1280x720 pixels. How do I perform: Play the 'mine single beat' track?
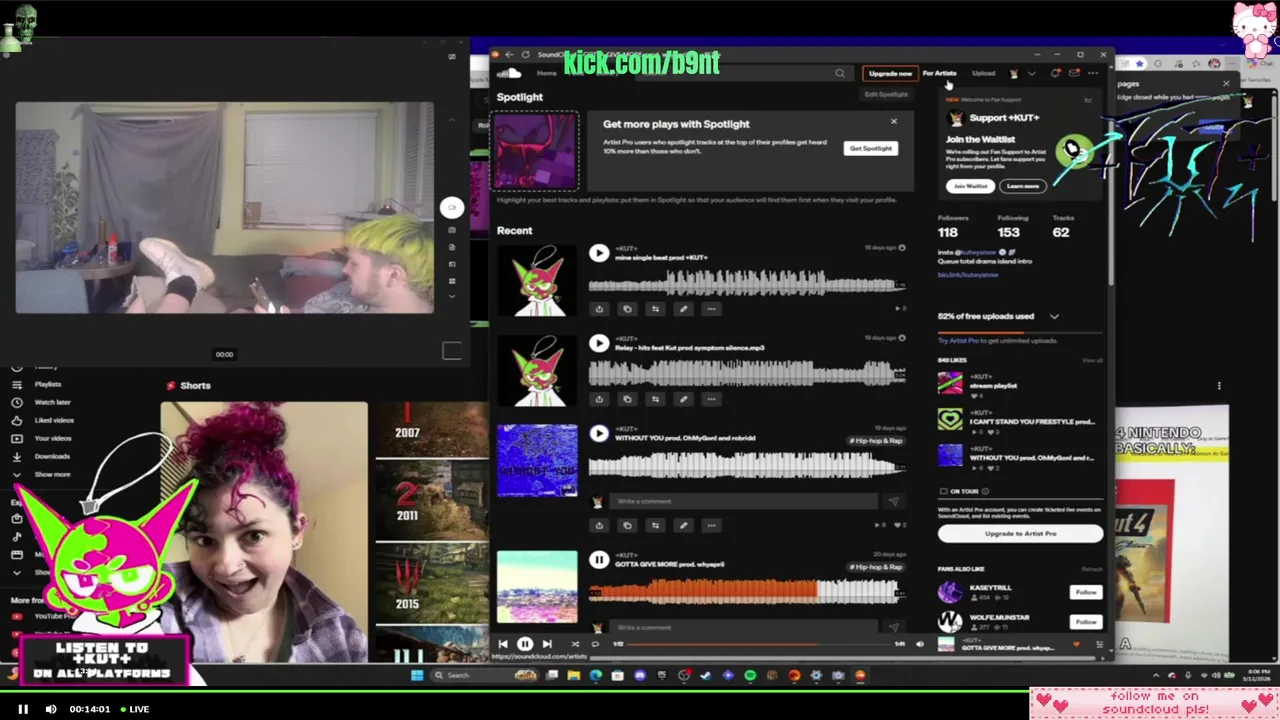coord(599,253)
